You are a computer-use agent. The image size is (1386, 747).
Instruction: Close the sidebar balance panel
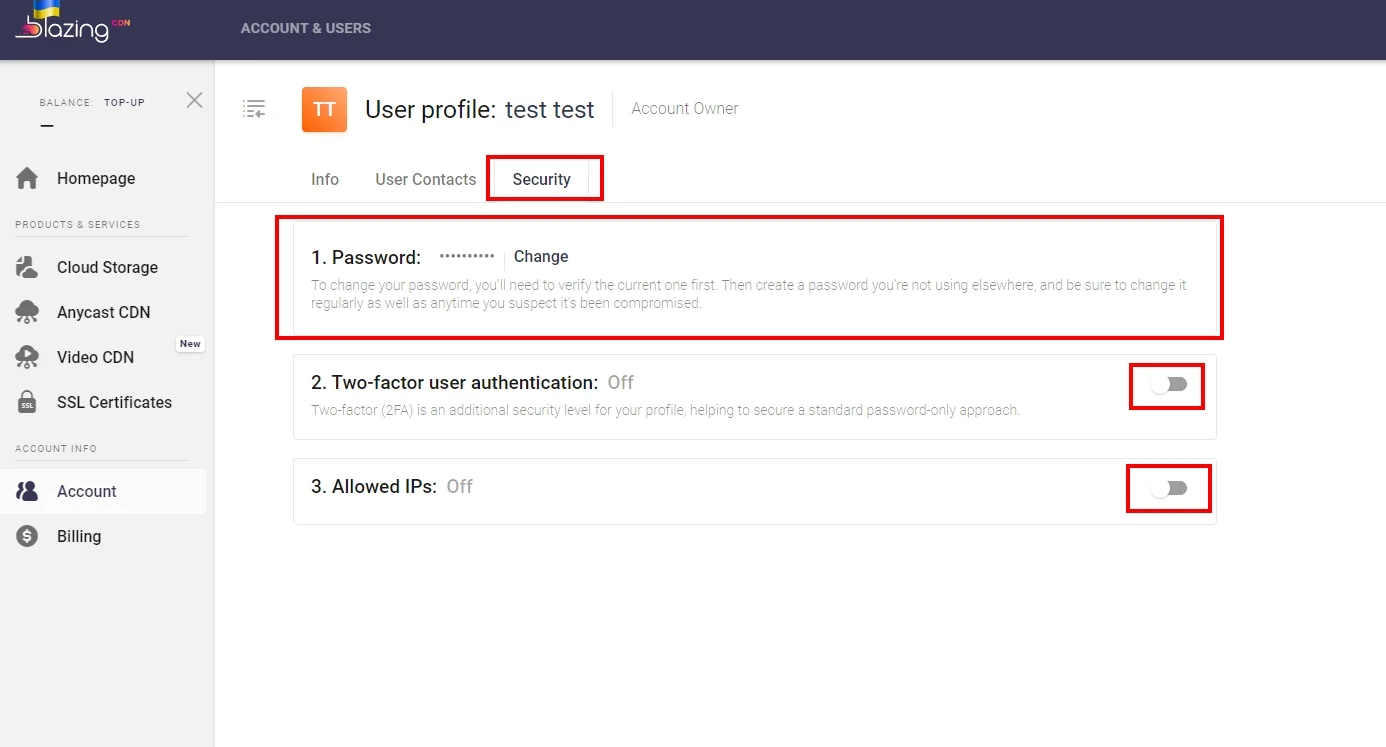(x=195, y=100)
